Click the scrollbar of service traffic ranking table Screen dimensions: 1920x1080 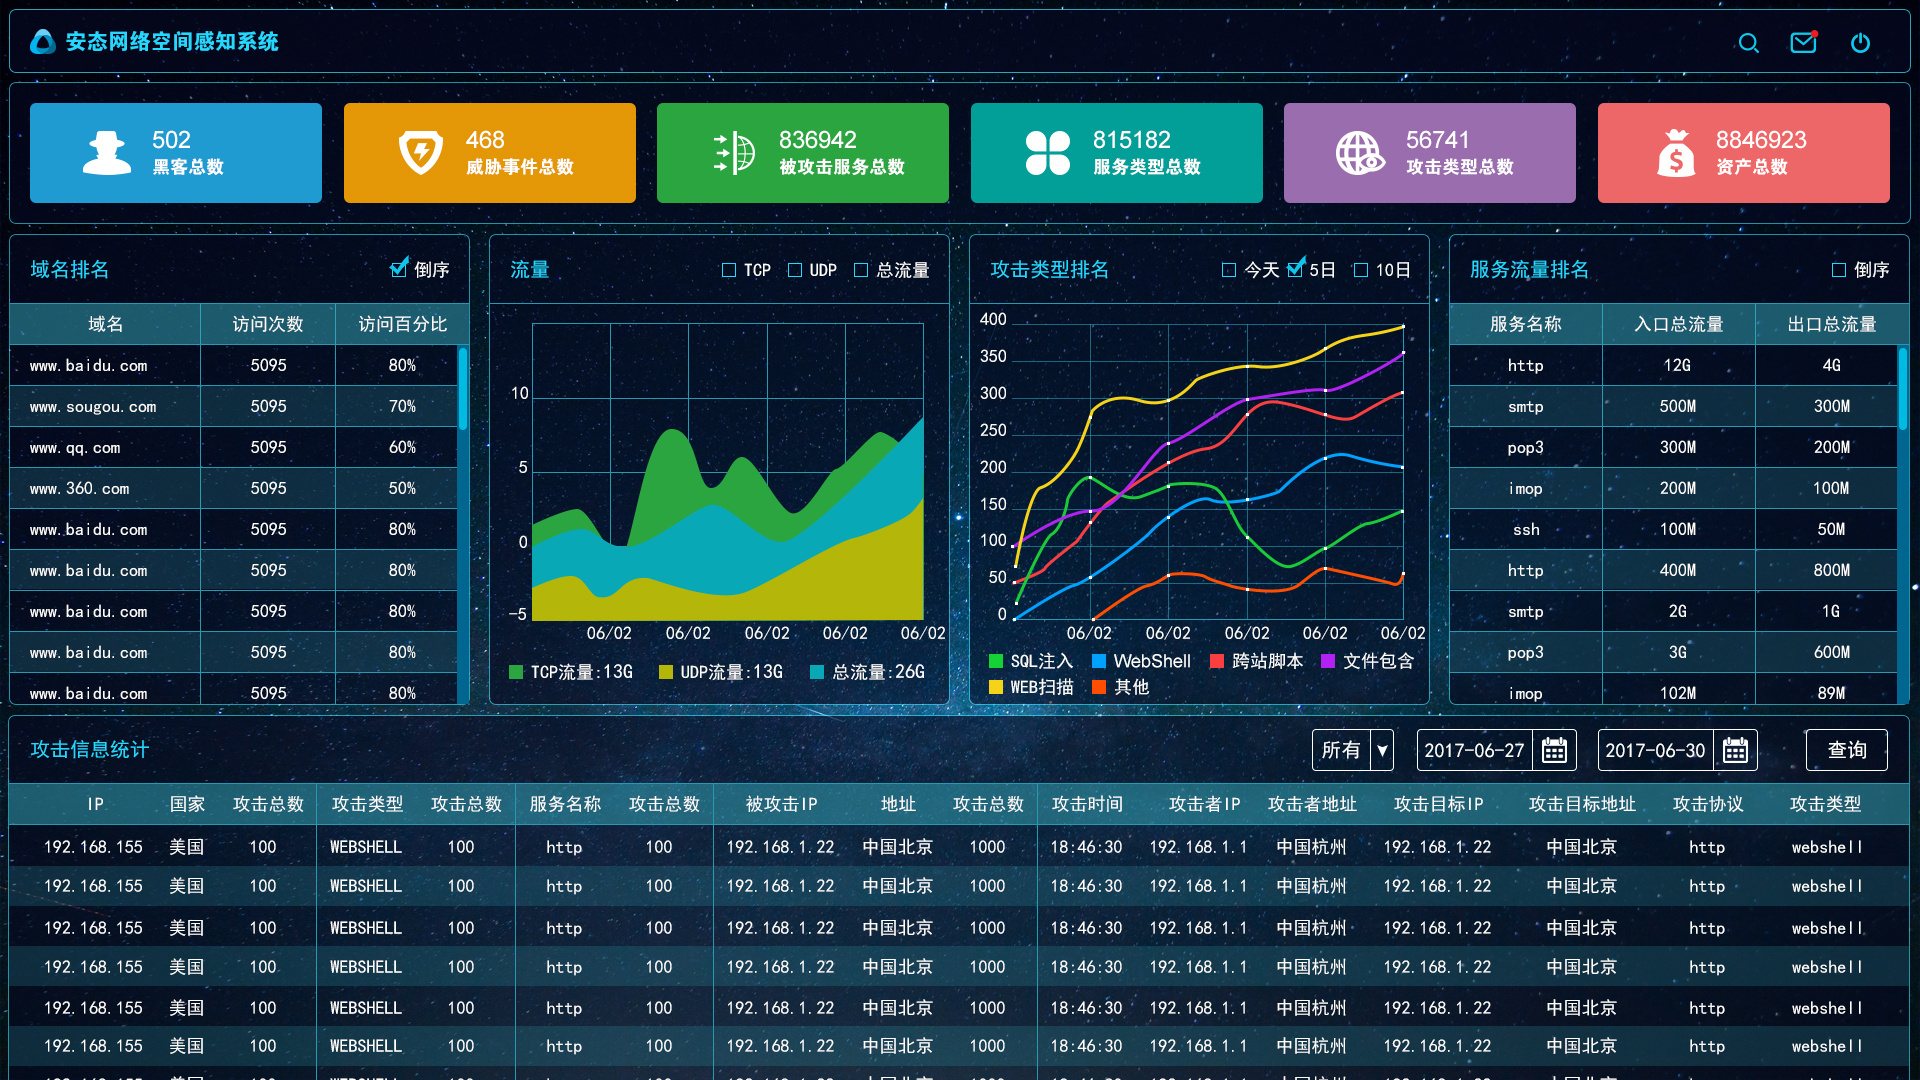point(1903,389)
